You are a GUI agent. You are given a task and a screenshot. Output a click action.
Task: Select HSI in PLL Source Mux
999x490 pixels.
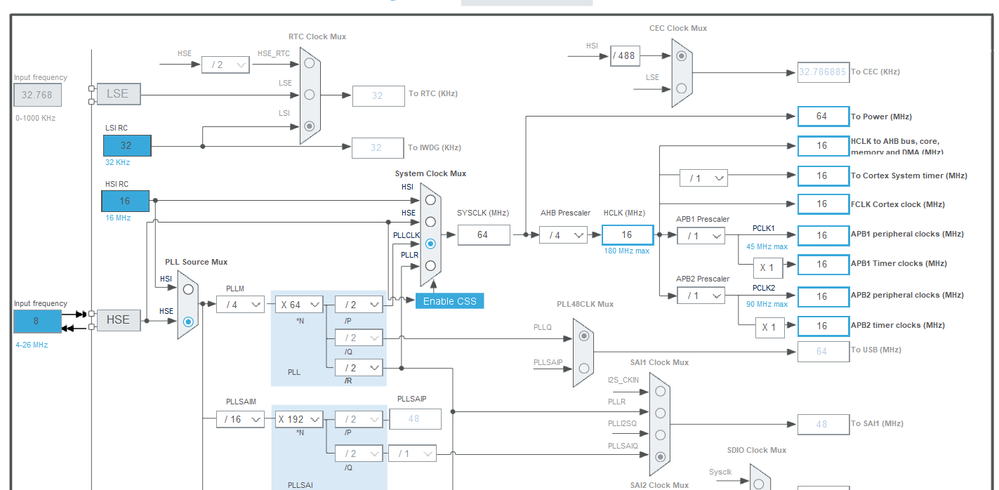coord(188,289)
